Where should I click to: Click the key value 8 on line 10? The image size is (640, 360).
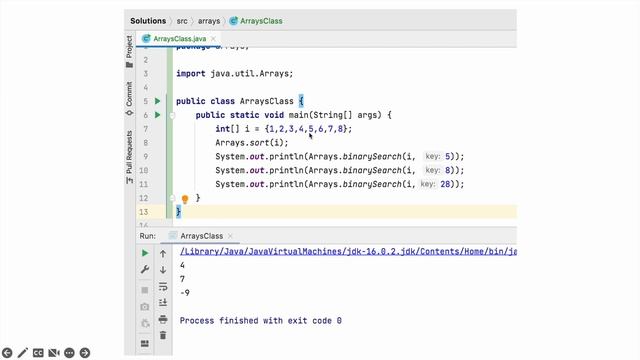click(x=447, y=170)
